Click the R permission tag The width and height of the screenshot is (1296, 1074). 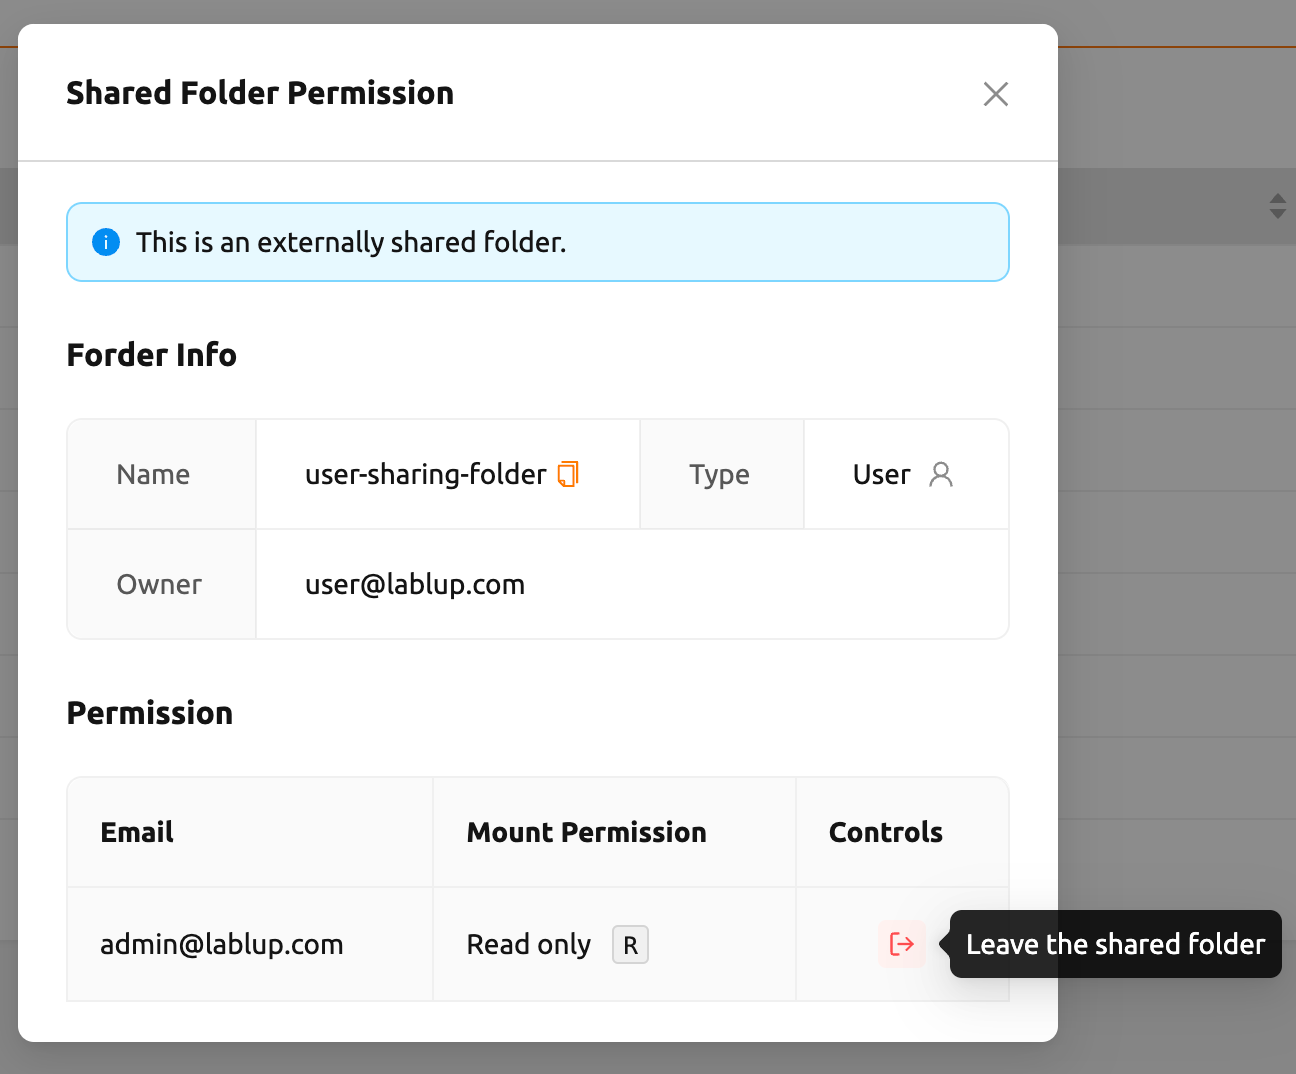click(x=630, y=945)
